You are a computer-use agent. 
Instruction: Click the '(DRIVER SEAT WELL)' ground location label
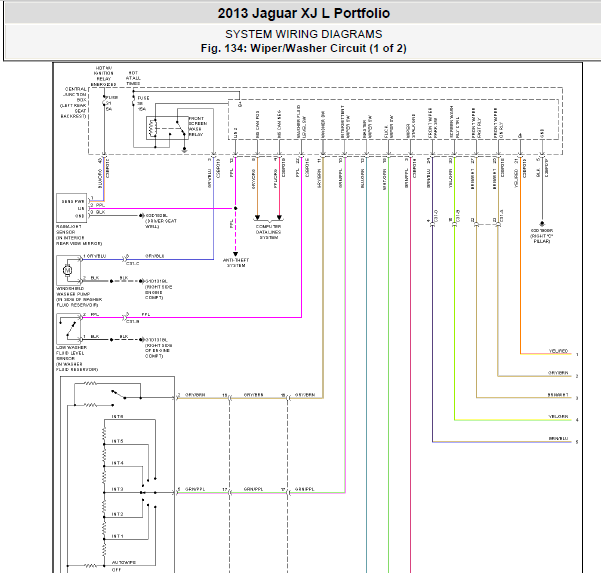pyautogui.click(x=161, y=224)
